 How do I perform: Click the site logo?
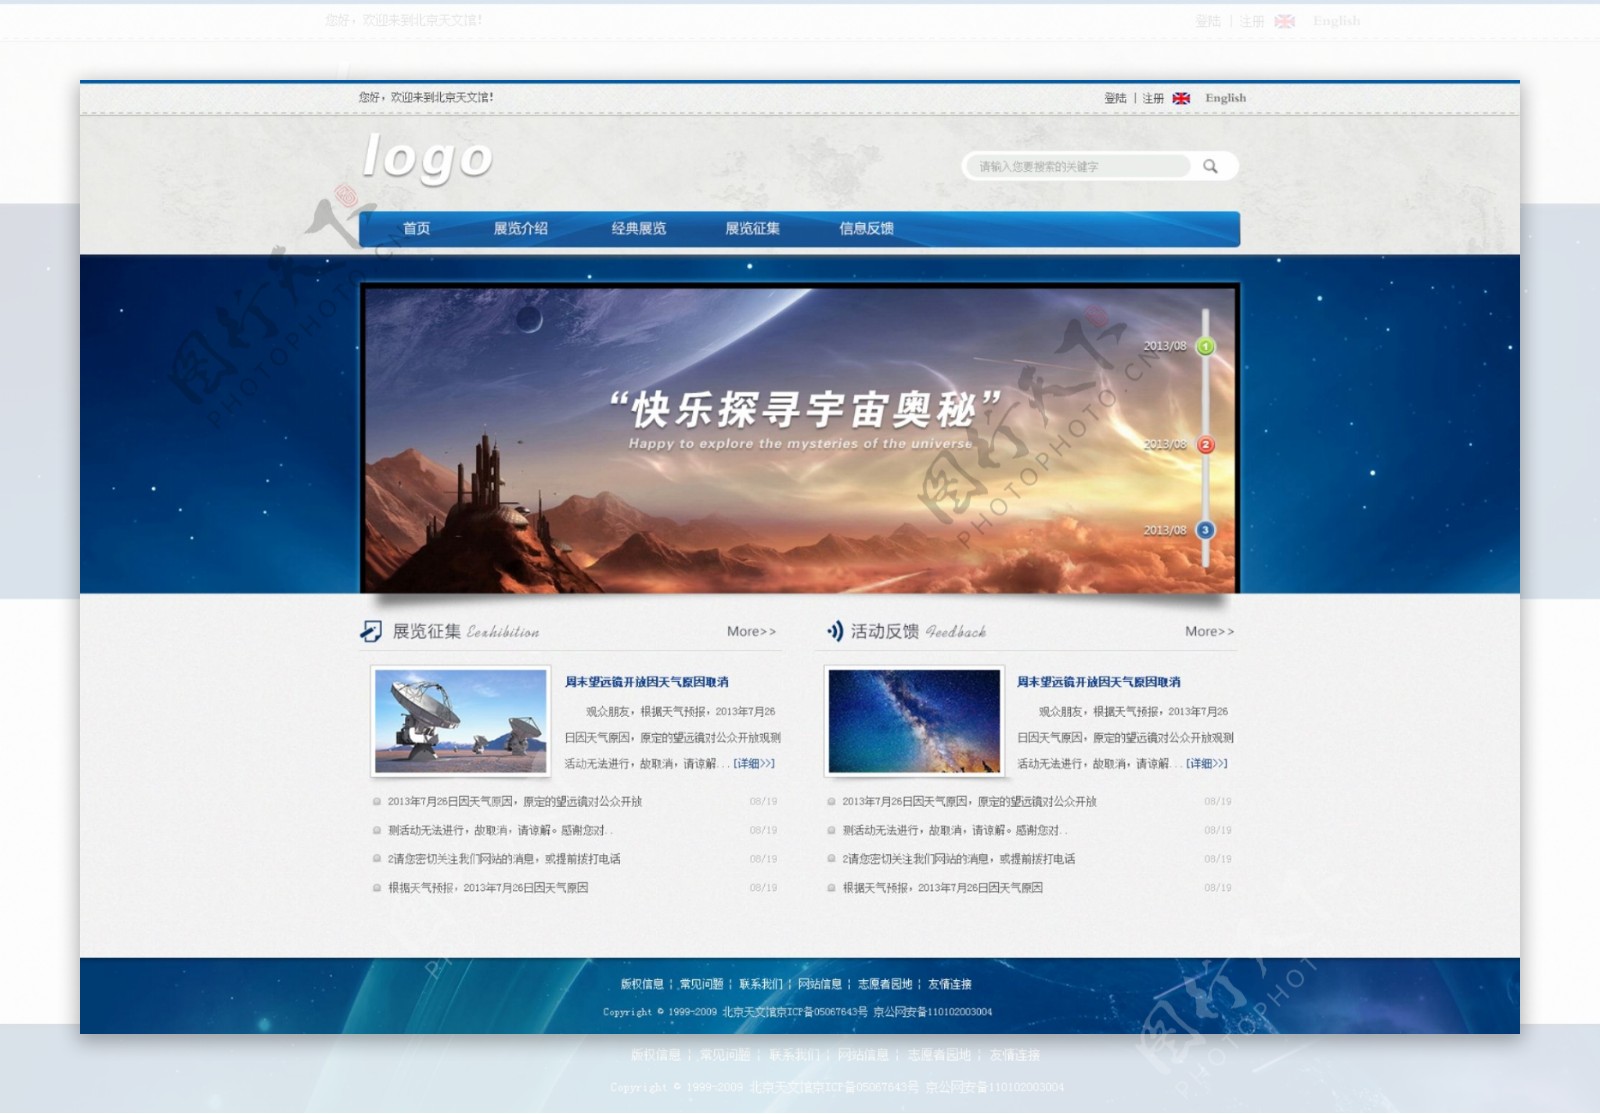[x=427, y=158]
